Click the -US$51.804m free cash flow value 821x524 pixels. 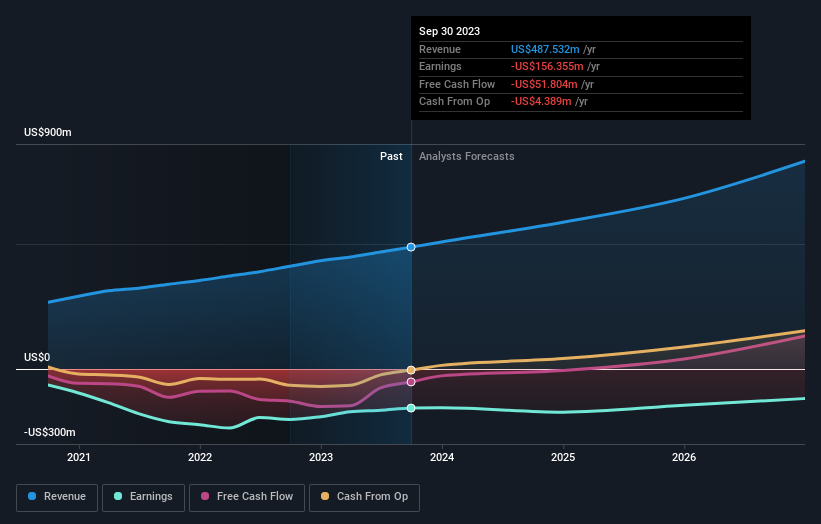click(x=544, y=84)
